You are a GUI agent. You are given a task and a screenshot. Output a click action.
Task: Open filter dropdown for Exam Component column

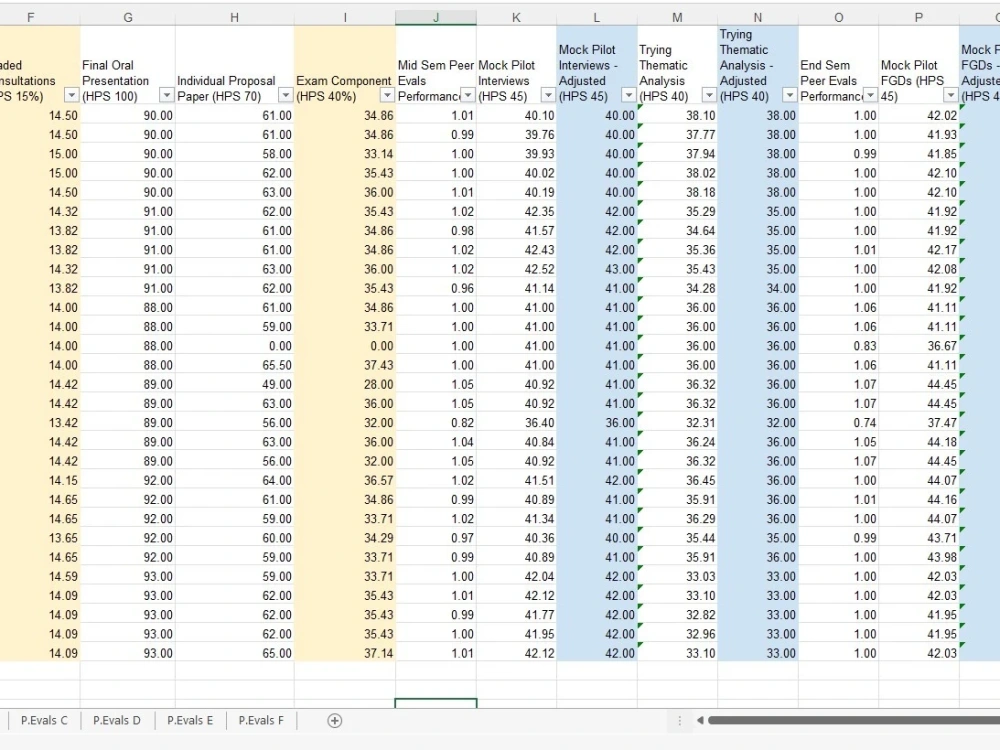click(x=387, y=96)
